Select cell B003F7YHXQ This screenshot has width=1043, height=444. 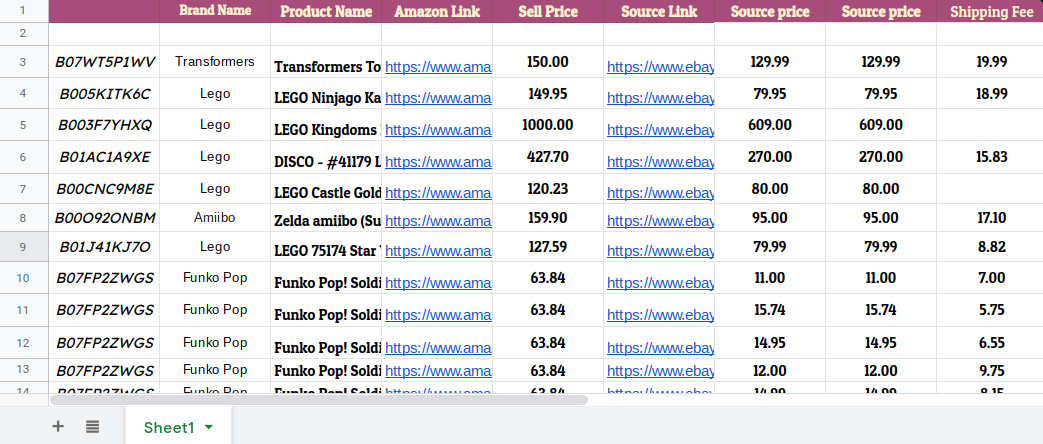click(x=104, y=124)
